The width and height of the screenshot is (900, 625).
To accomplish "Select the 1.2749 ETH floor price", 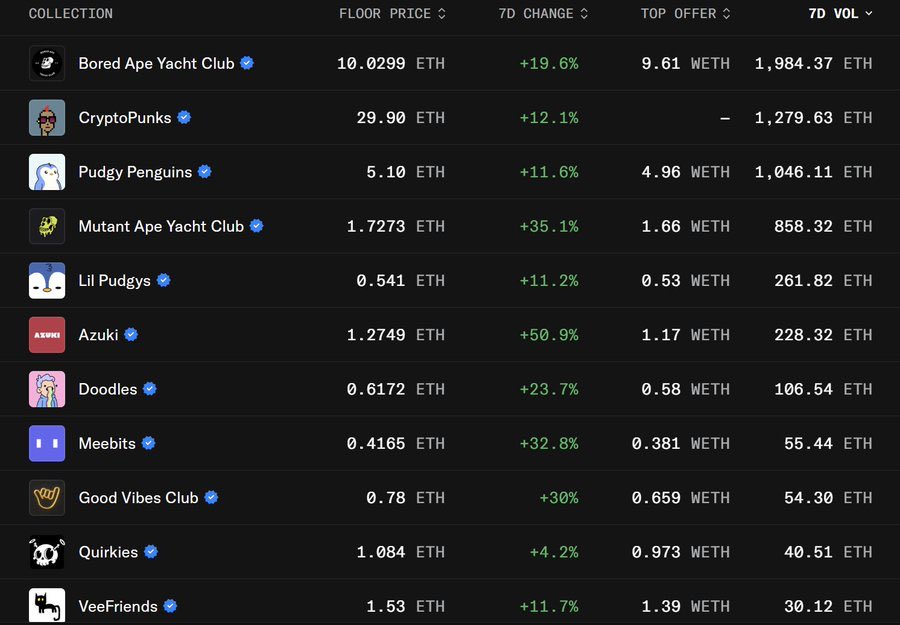I will (x=395, y=335).
